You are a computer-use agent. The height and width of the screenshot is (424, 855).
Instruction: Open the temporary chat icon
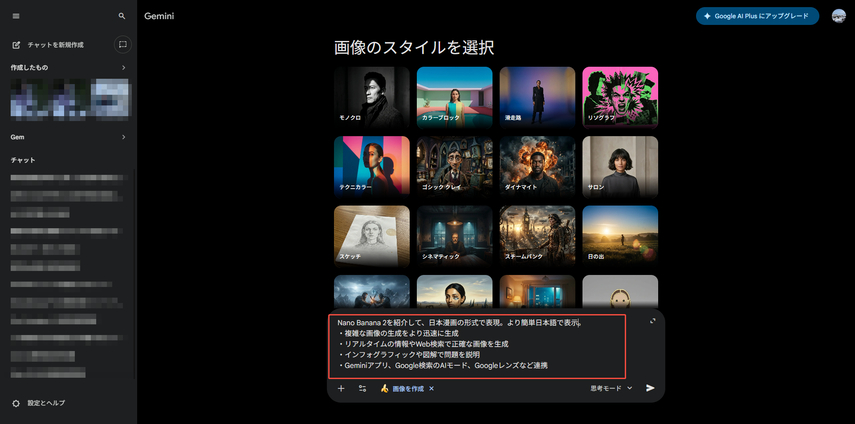[x=122, y=44]
